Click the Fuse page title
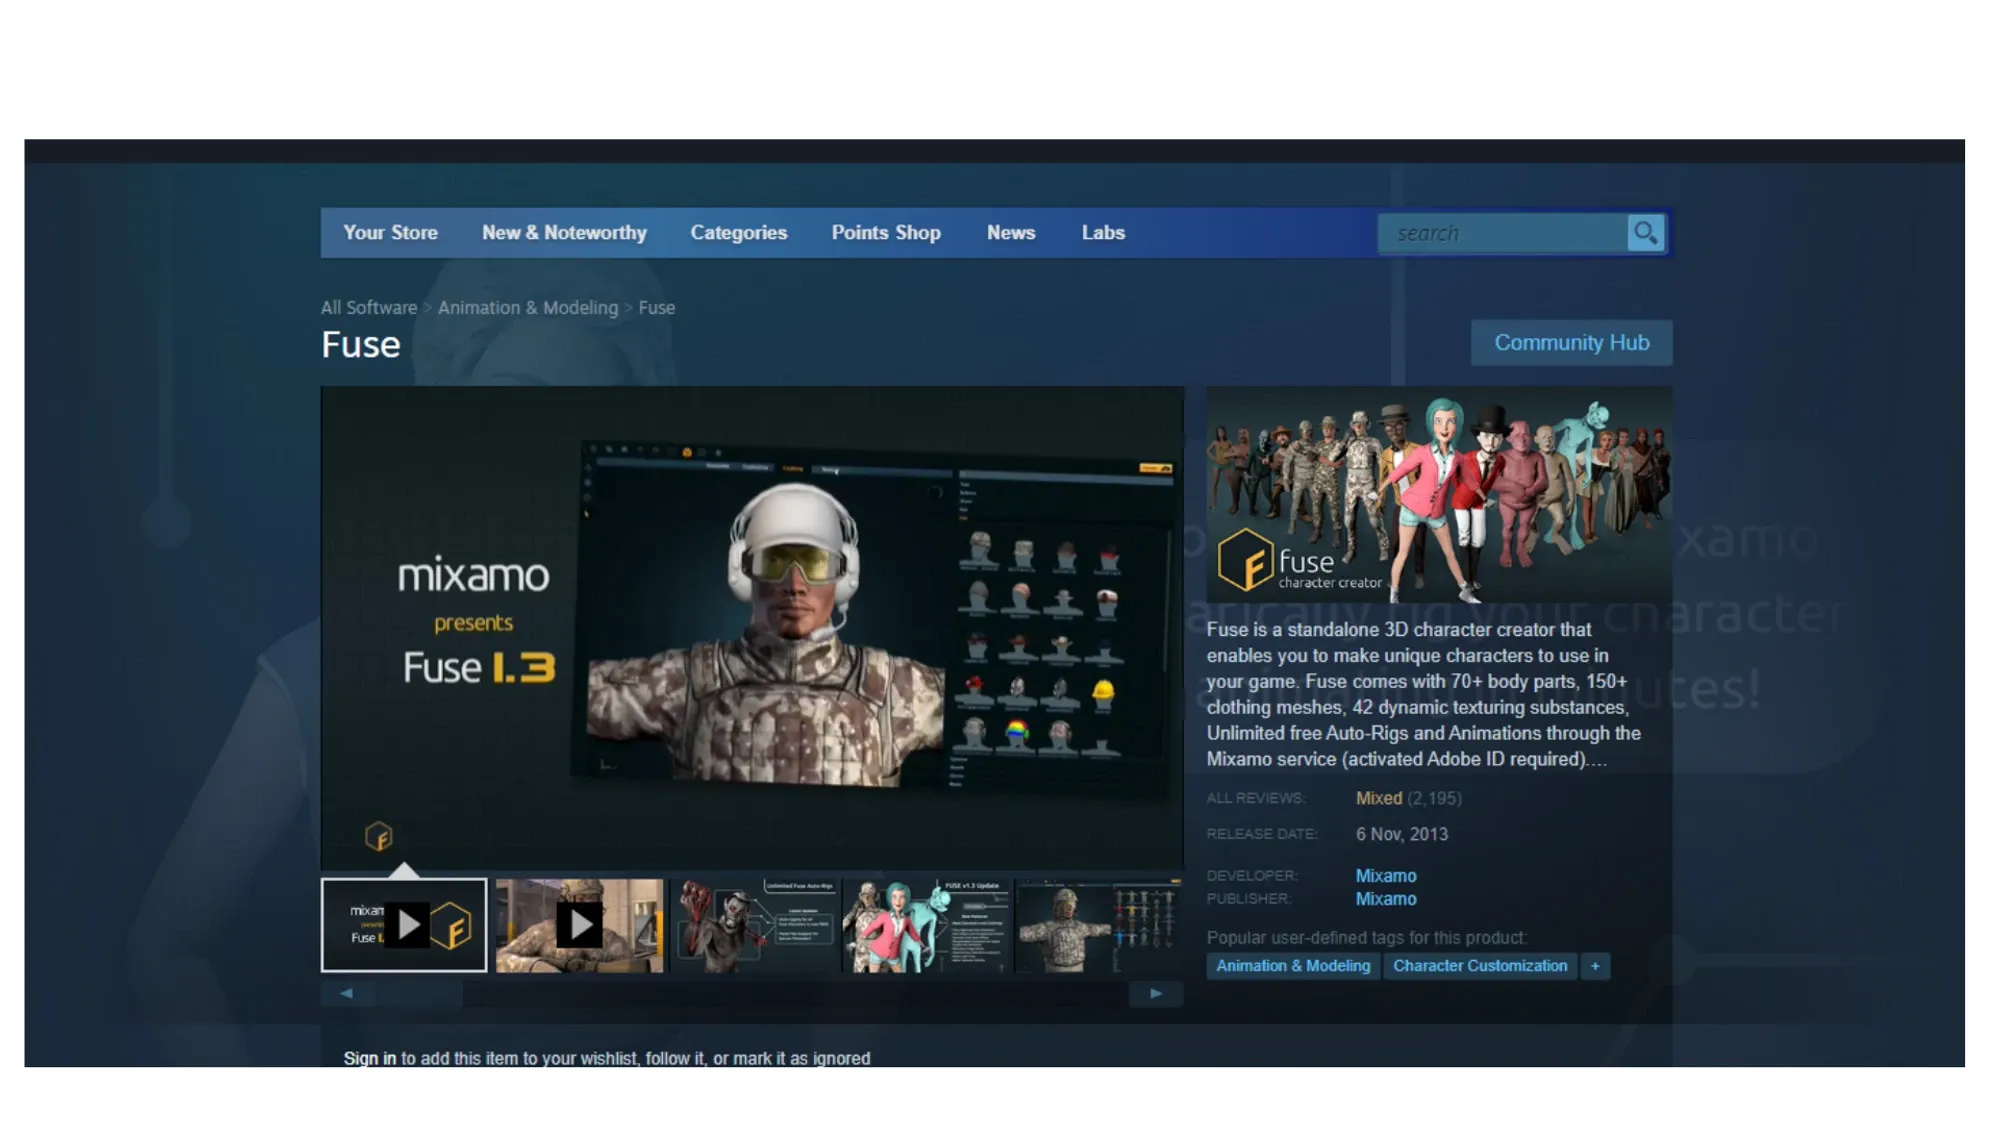This screenshot has width=2000, height=1125. 360,345
